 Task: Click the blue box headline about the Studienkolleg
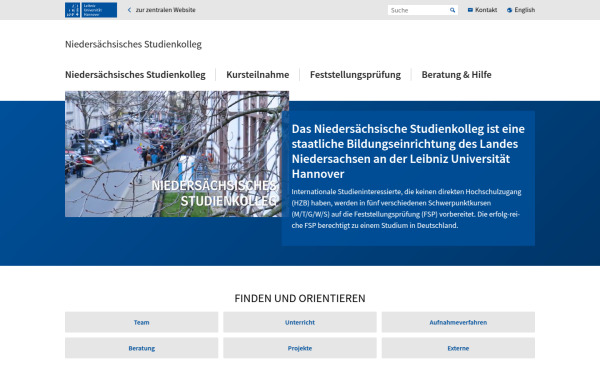click(408, 151)
